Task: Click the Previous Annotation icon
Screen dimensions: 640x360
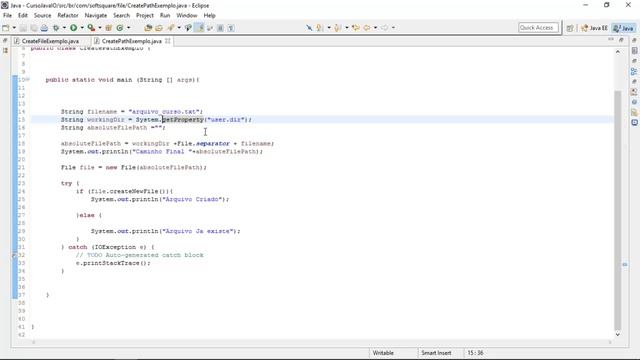Action: coord(337,27)
